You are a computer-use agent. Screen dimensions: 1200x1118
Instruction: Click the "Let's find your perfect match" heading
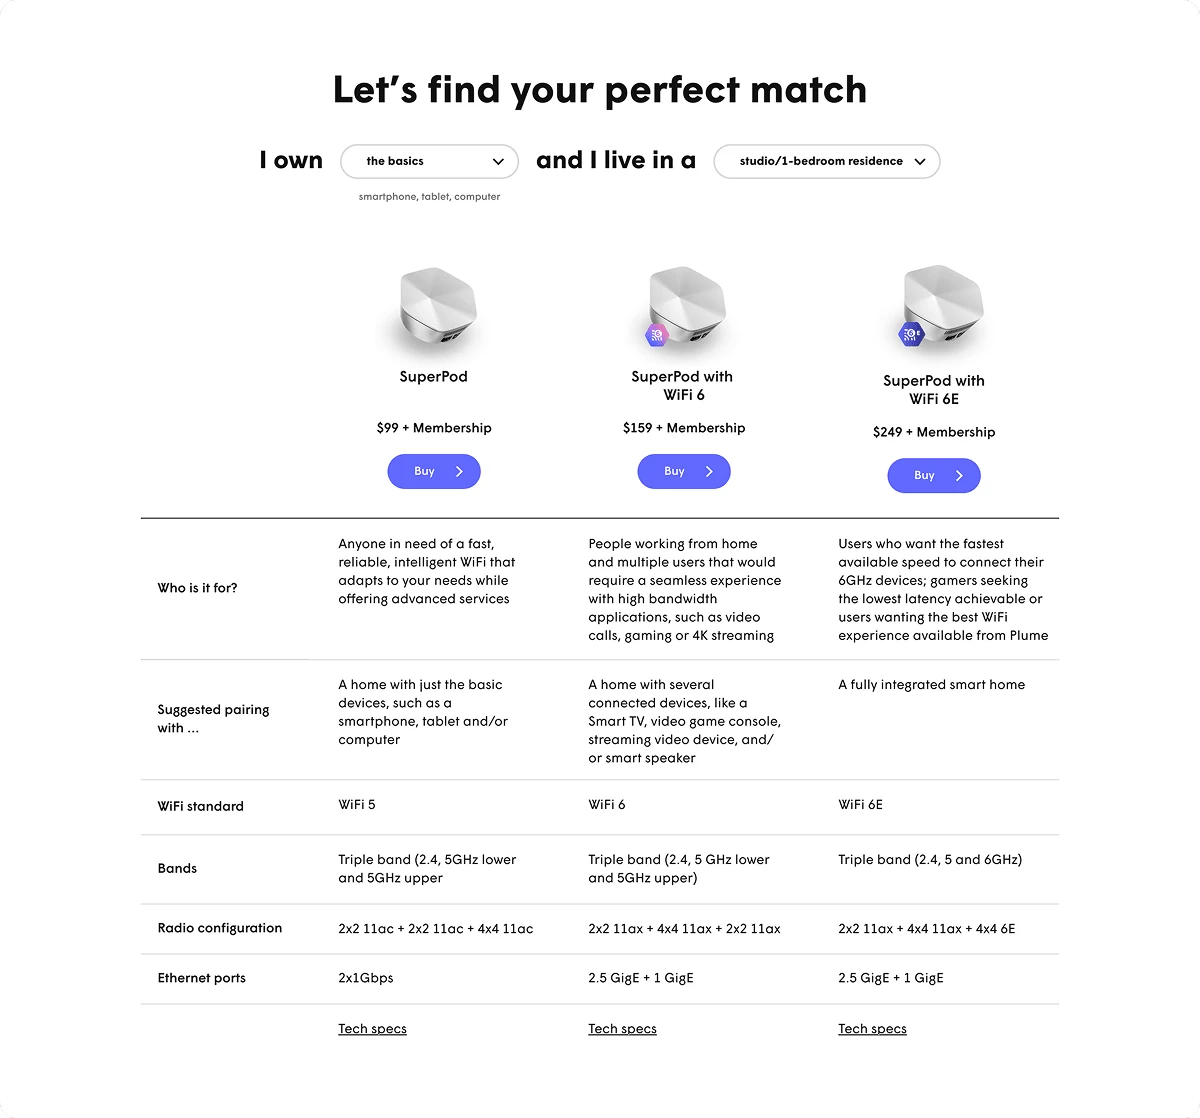click(x=600, y=89)
